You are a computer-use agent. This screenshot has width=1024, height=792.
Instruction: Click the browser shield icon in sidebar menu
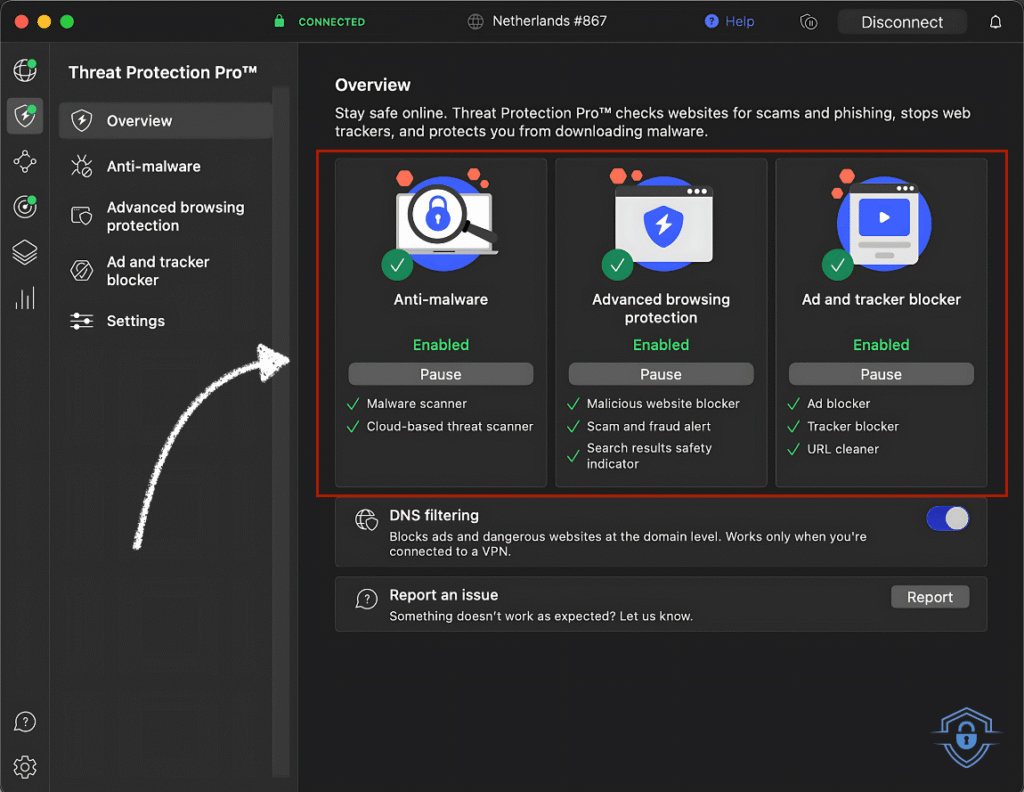(82, 215)
